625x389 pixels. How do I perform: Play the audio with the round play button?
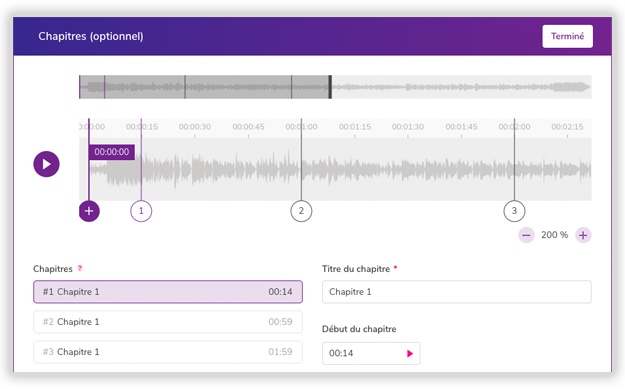tap(46, 164)
